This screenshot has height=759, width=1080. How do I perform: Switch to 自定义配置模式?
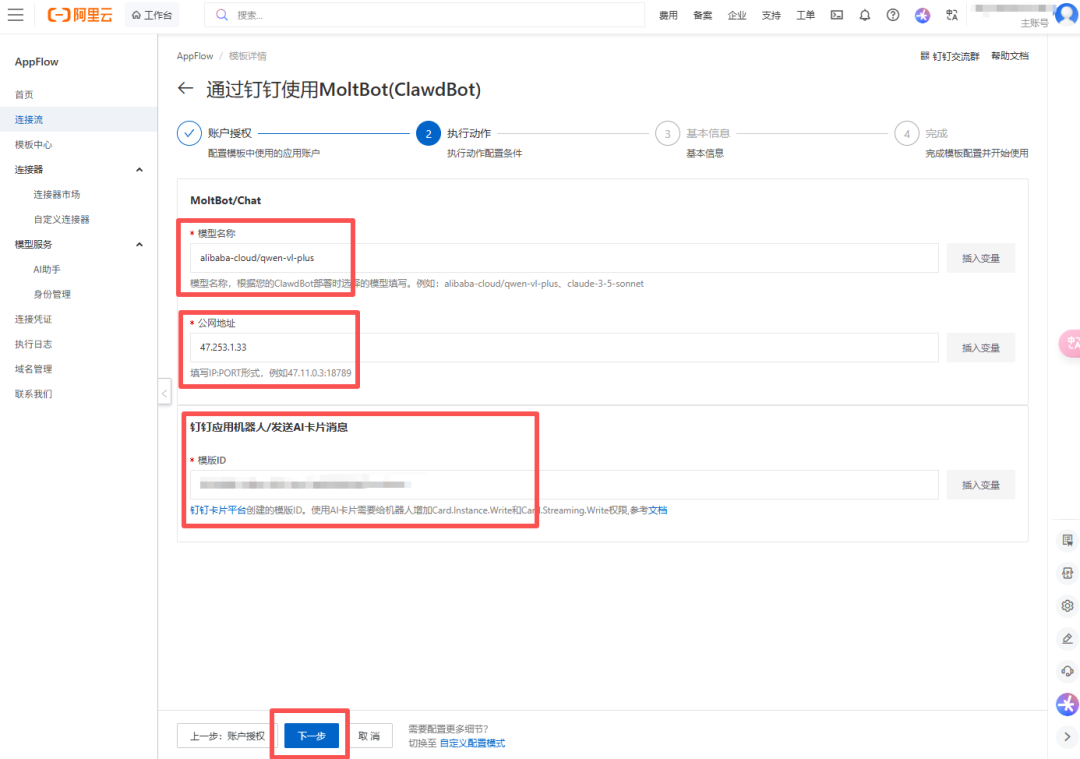(472, 743)
